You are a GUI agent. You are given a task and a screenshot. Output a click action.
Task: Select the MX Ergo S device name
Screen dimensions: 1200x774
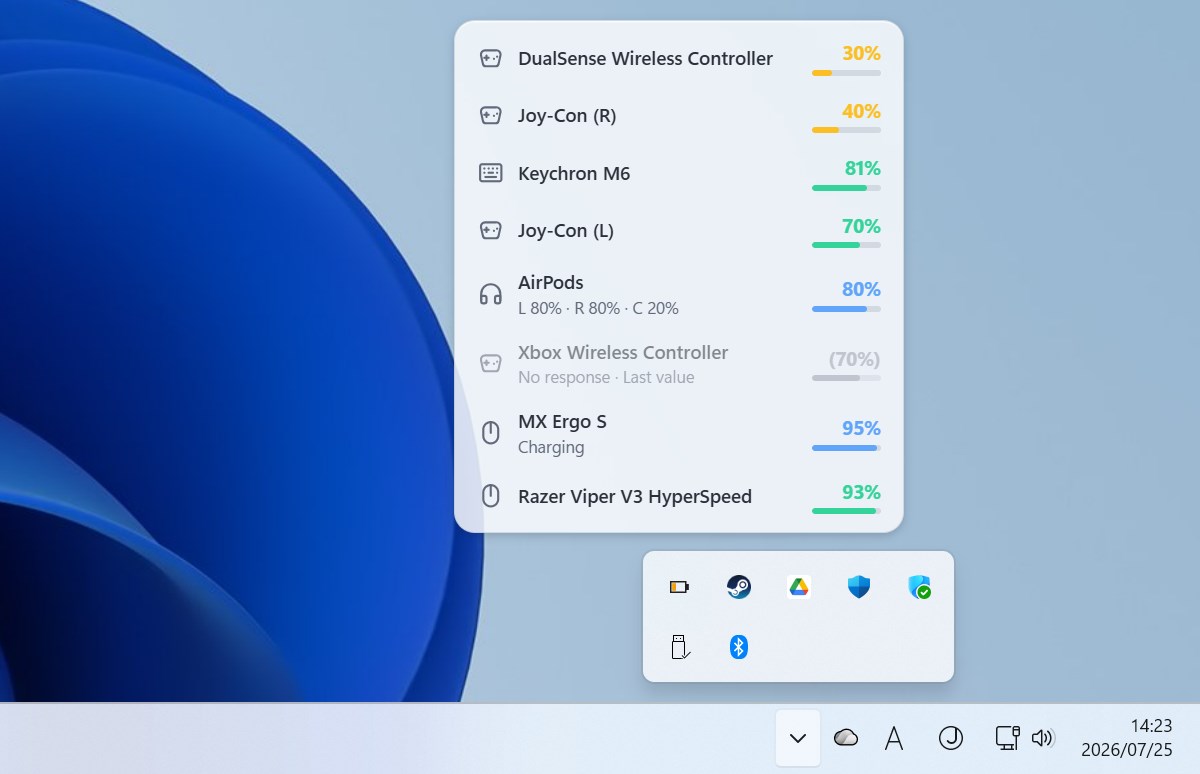562,421
